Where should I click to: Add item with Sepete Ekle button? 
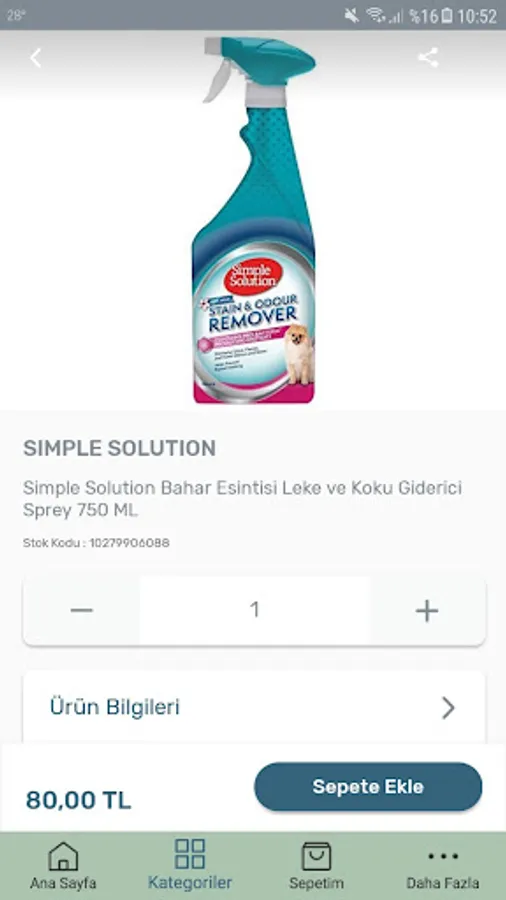coord(368,786)
